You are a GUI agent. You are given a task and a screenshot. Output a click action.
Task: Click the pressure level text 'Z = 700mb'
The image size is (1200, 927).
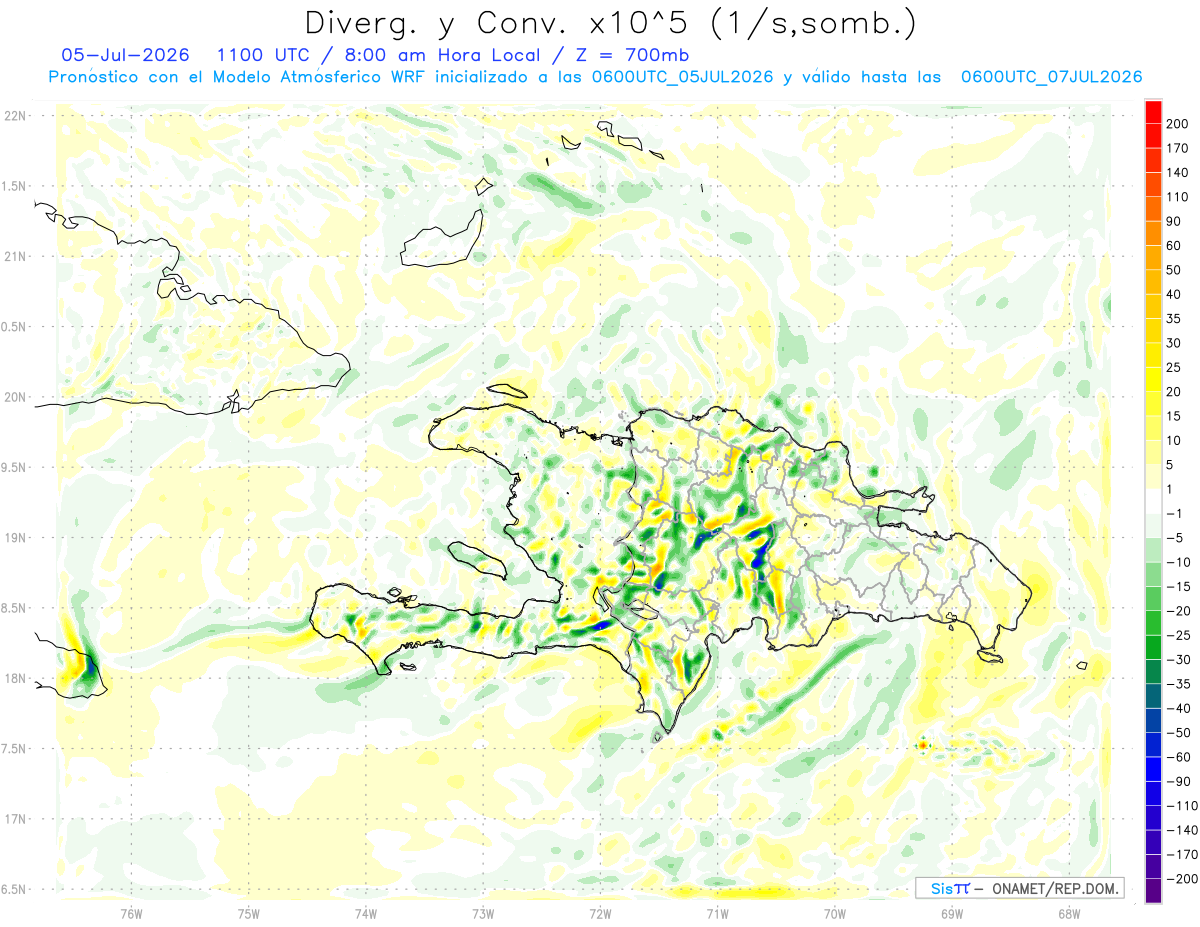coord(631,55)
